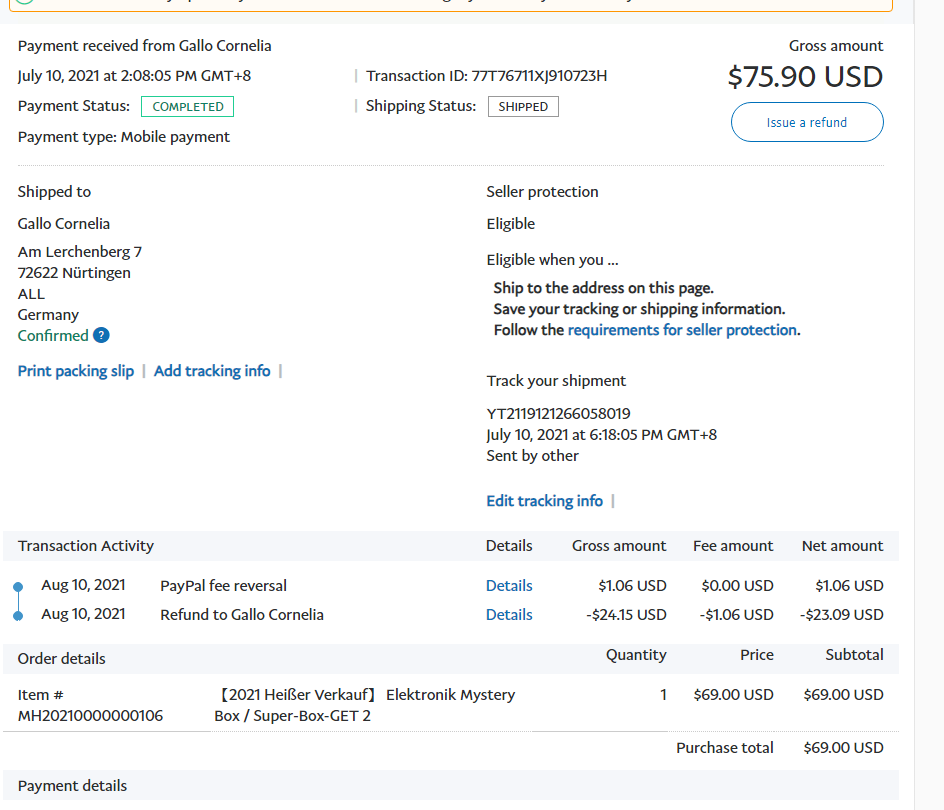The width and height of the screenshot is (944, 810).
Task: Click the item number MH20210000000106
Action: [x=90, y=716]
